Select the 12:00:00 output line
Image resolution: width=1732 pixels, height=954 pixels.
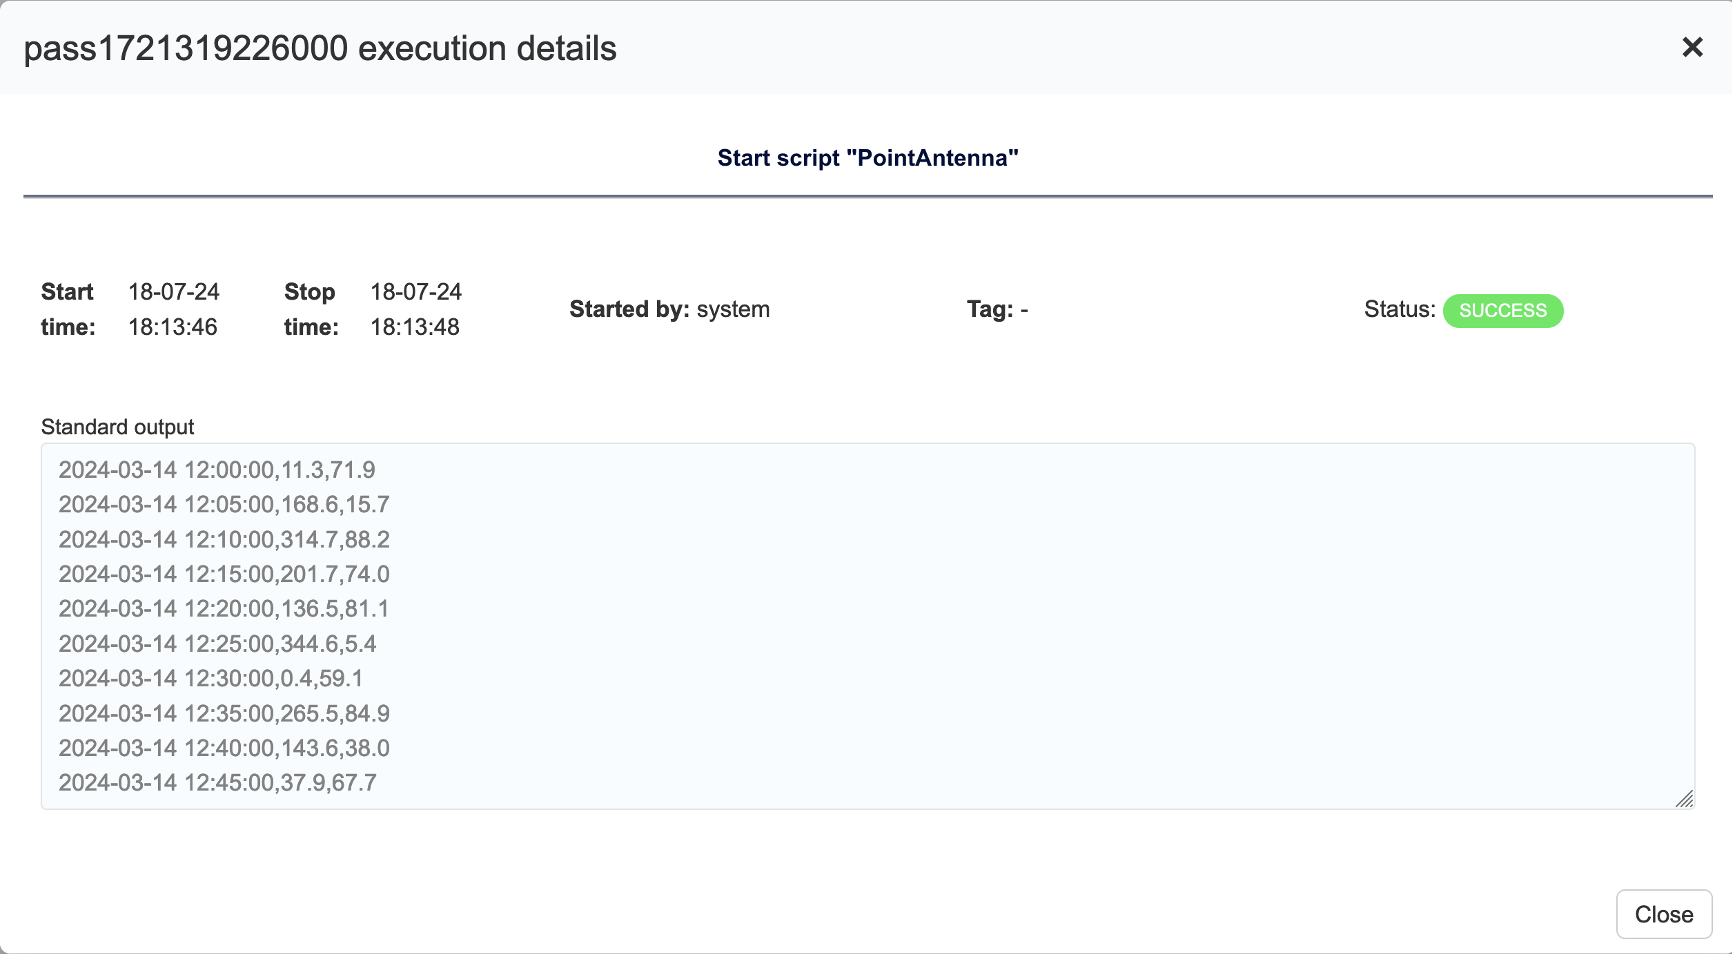click(x=217, y=470)
